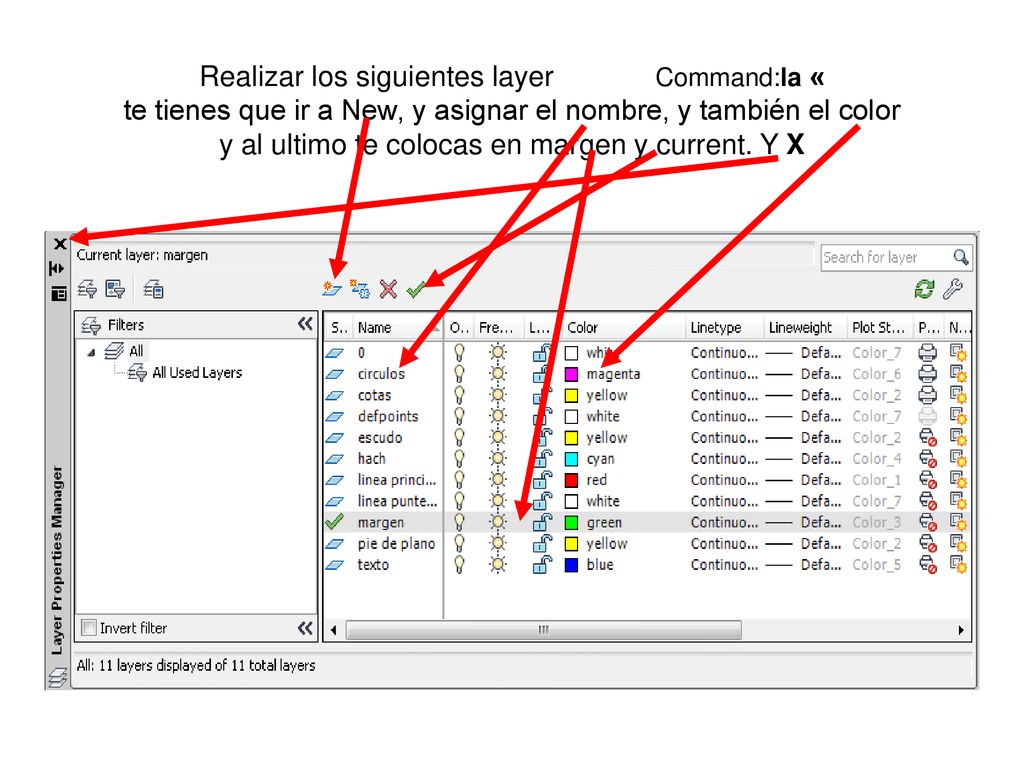Change red swatch of linea principal
Screen dimensions: 1024x768
(x=571, y=480)
